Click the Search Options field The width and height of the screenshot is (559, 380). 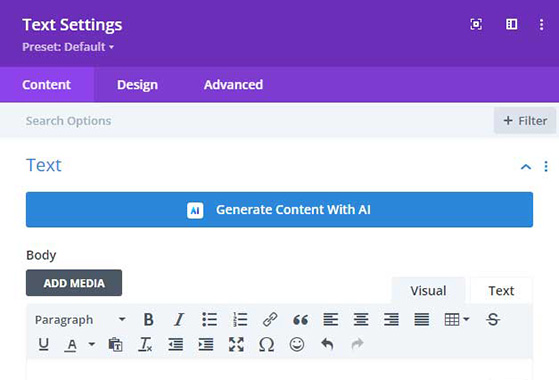[x=246, y=121]
